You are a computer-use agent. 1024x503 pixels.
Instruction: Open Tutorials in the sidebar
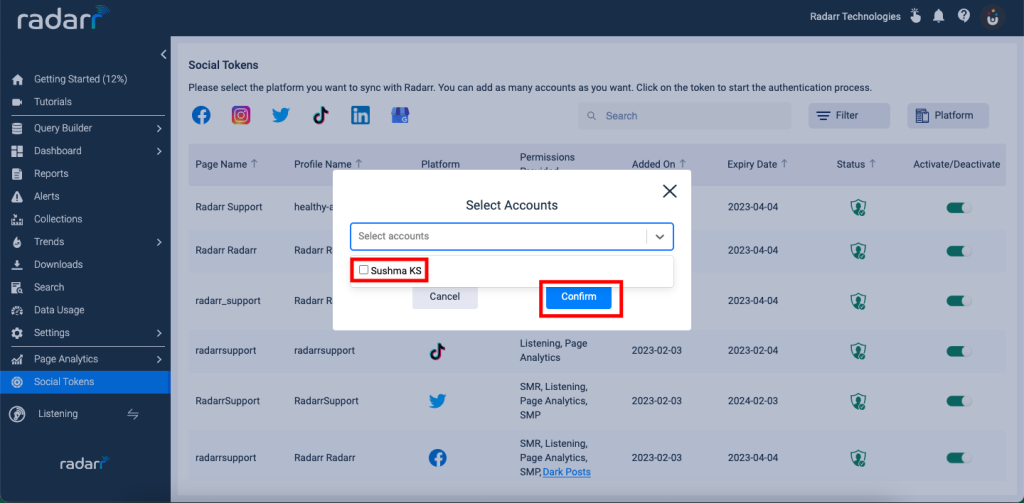coord(53,102)
